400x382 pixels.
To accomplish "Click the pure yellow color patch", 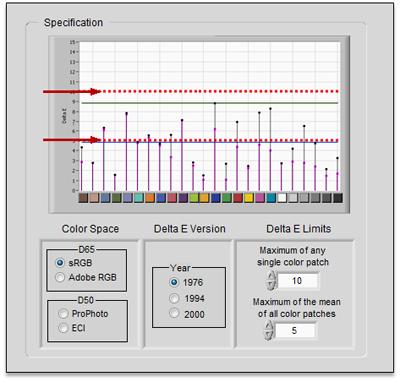I will point(249,198).
